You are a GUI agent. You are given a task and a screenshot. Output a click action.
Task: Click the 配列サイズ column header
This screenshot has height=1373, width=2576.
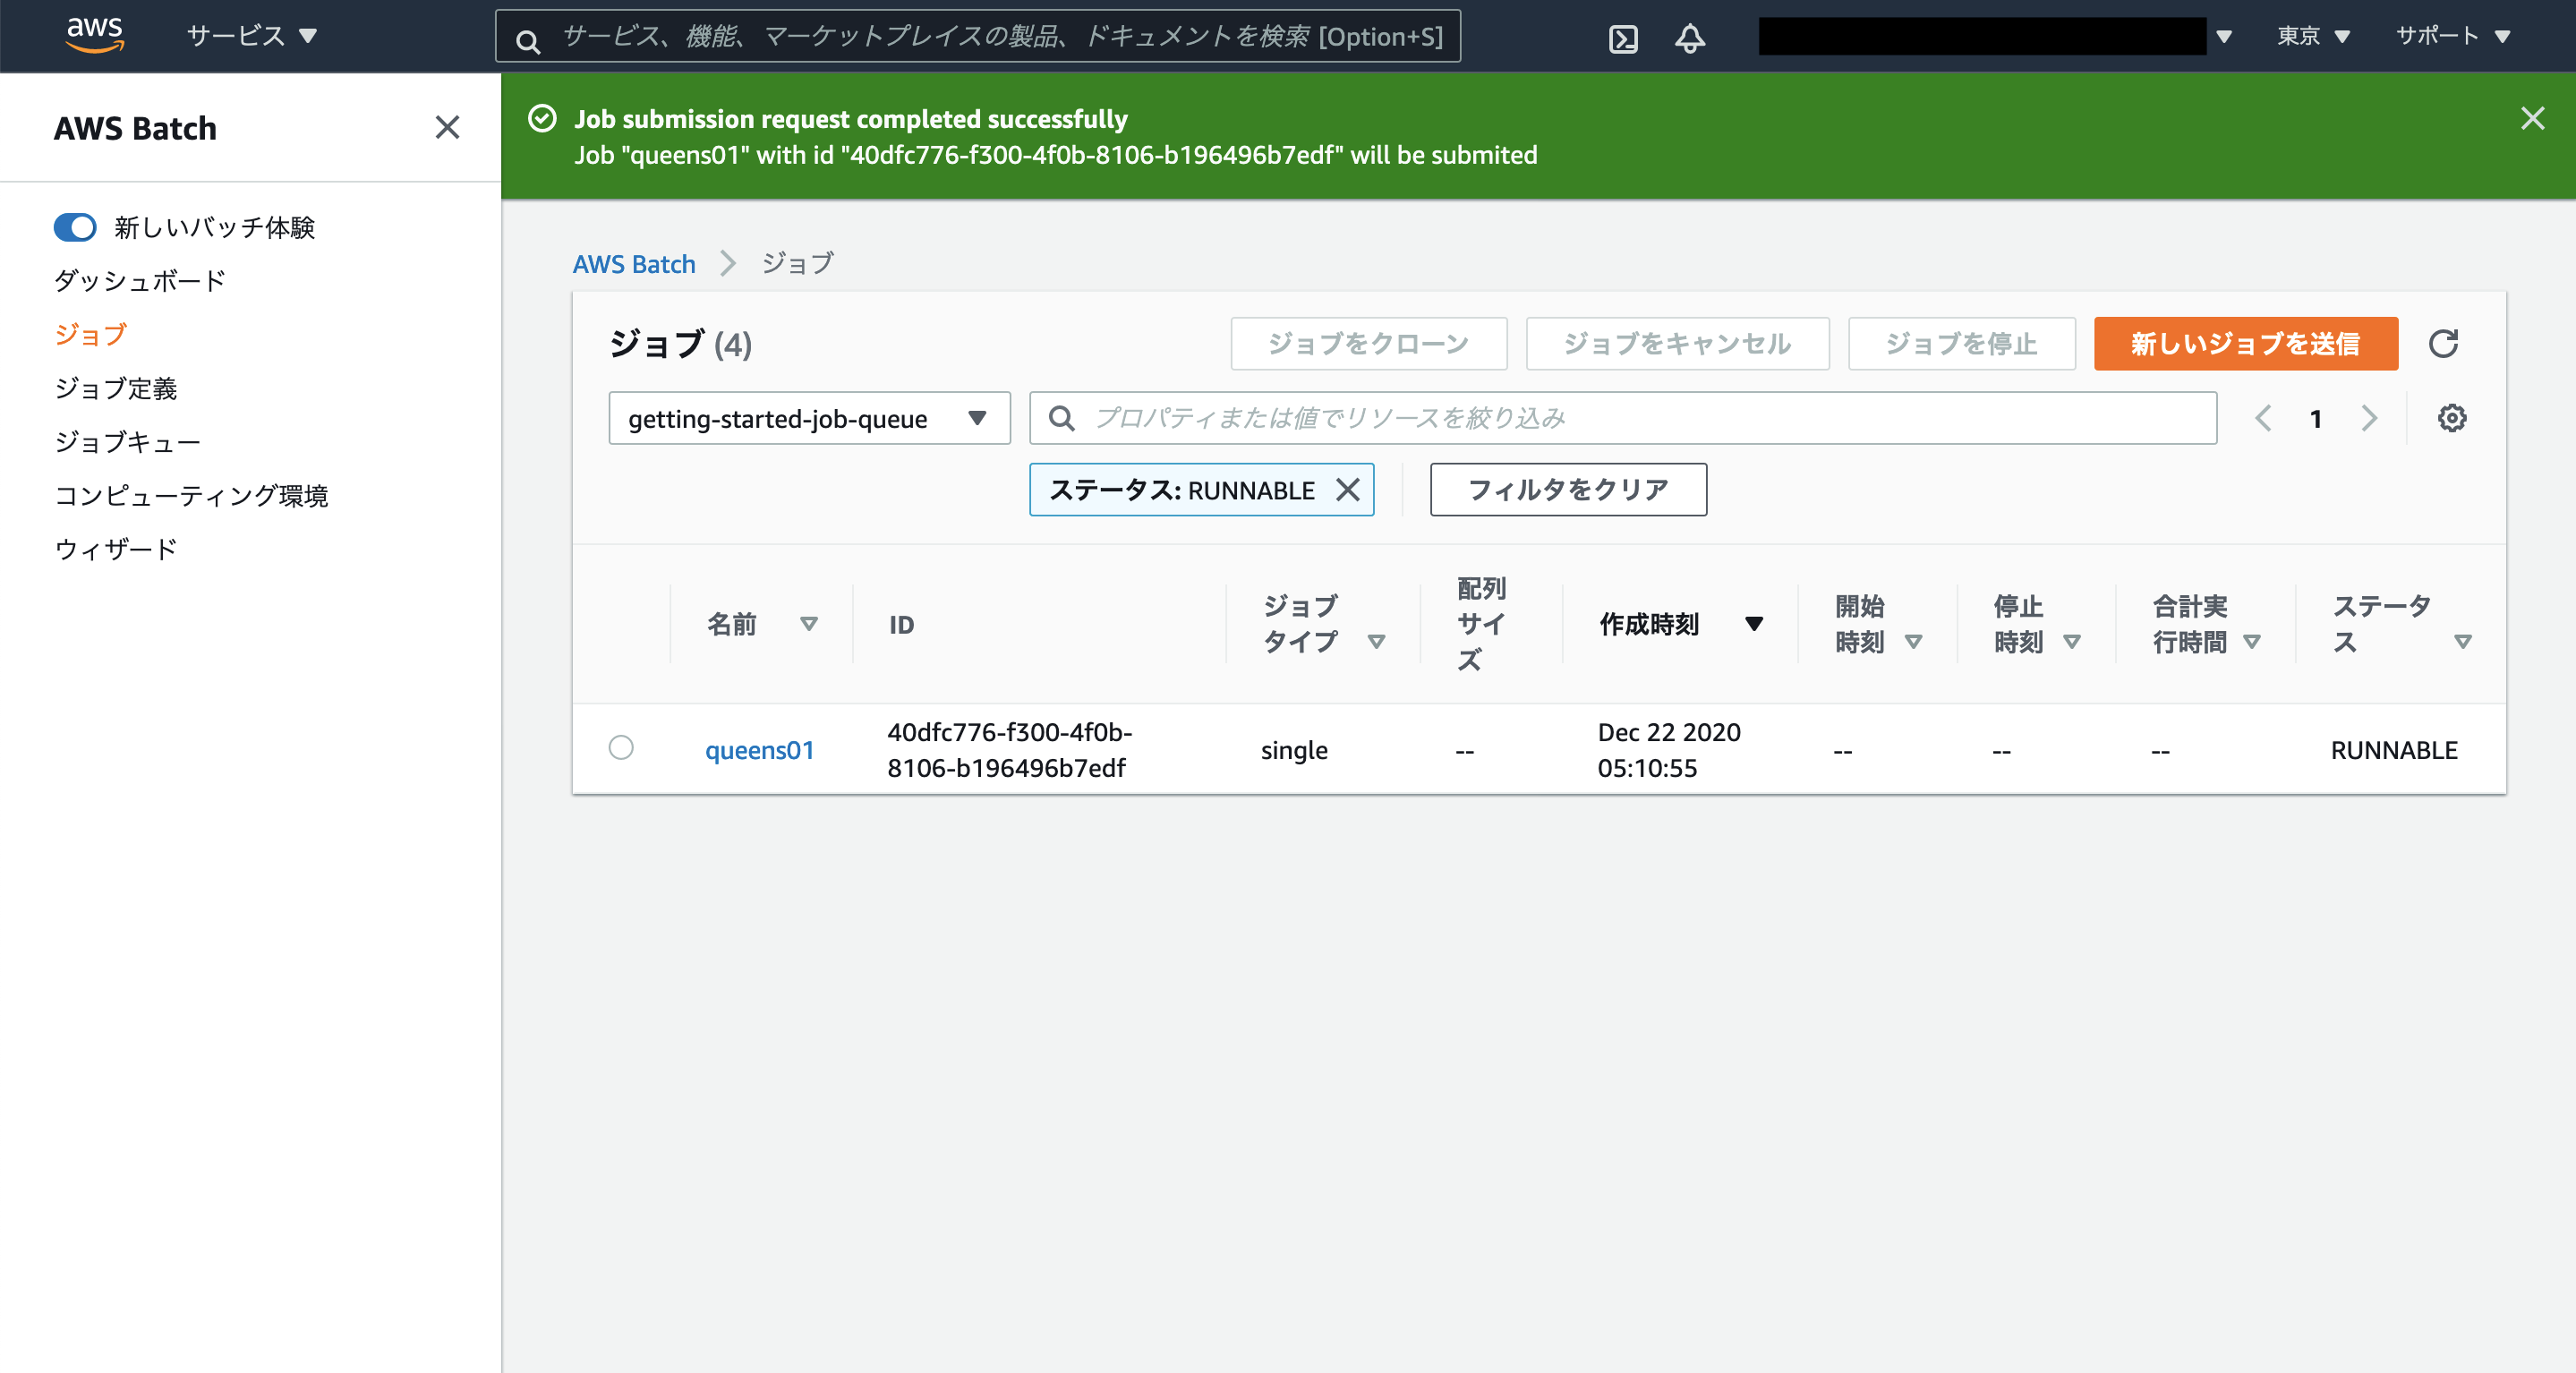tap(1480, 624)
